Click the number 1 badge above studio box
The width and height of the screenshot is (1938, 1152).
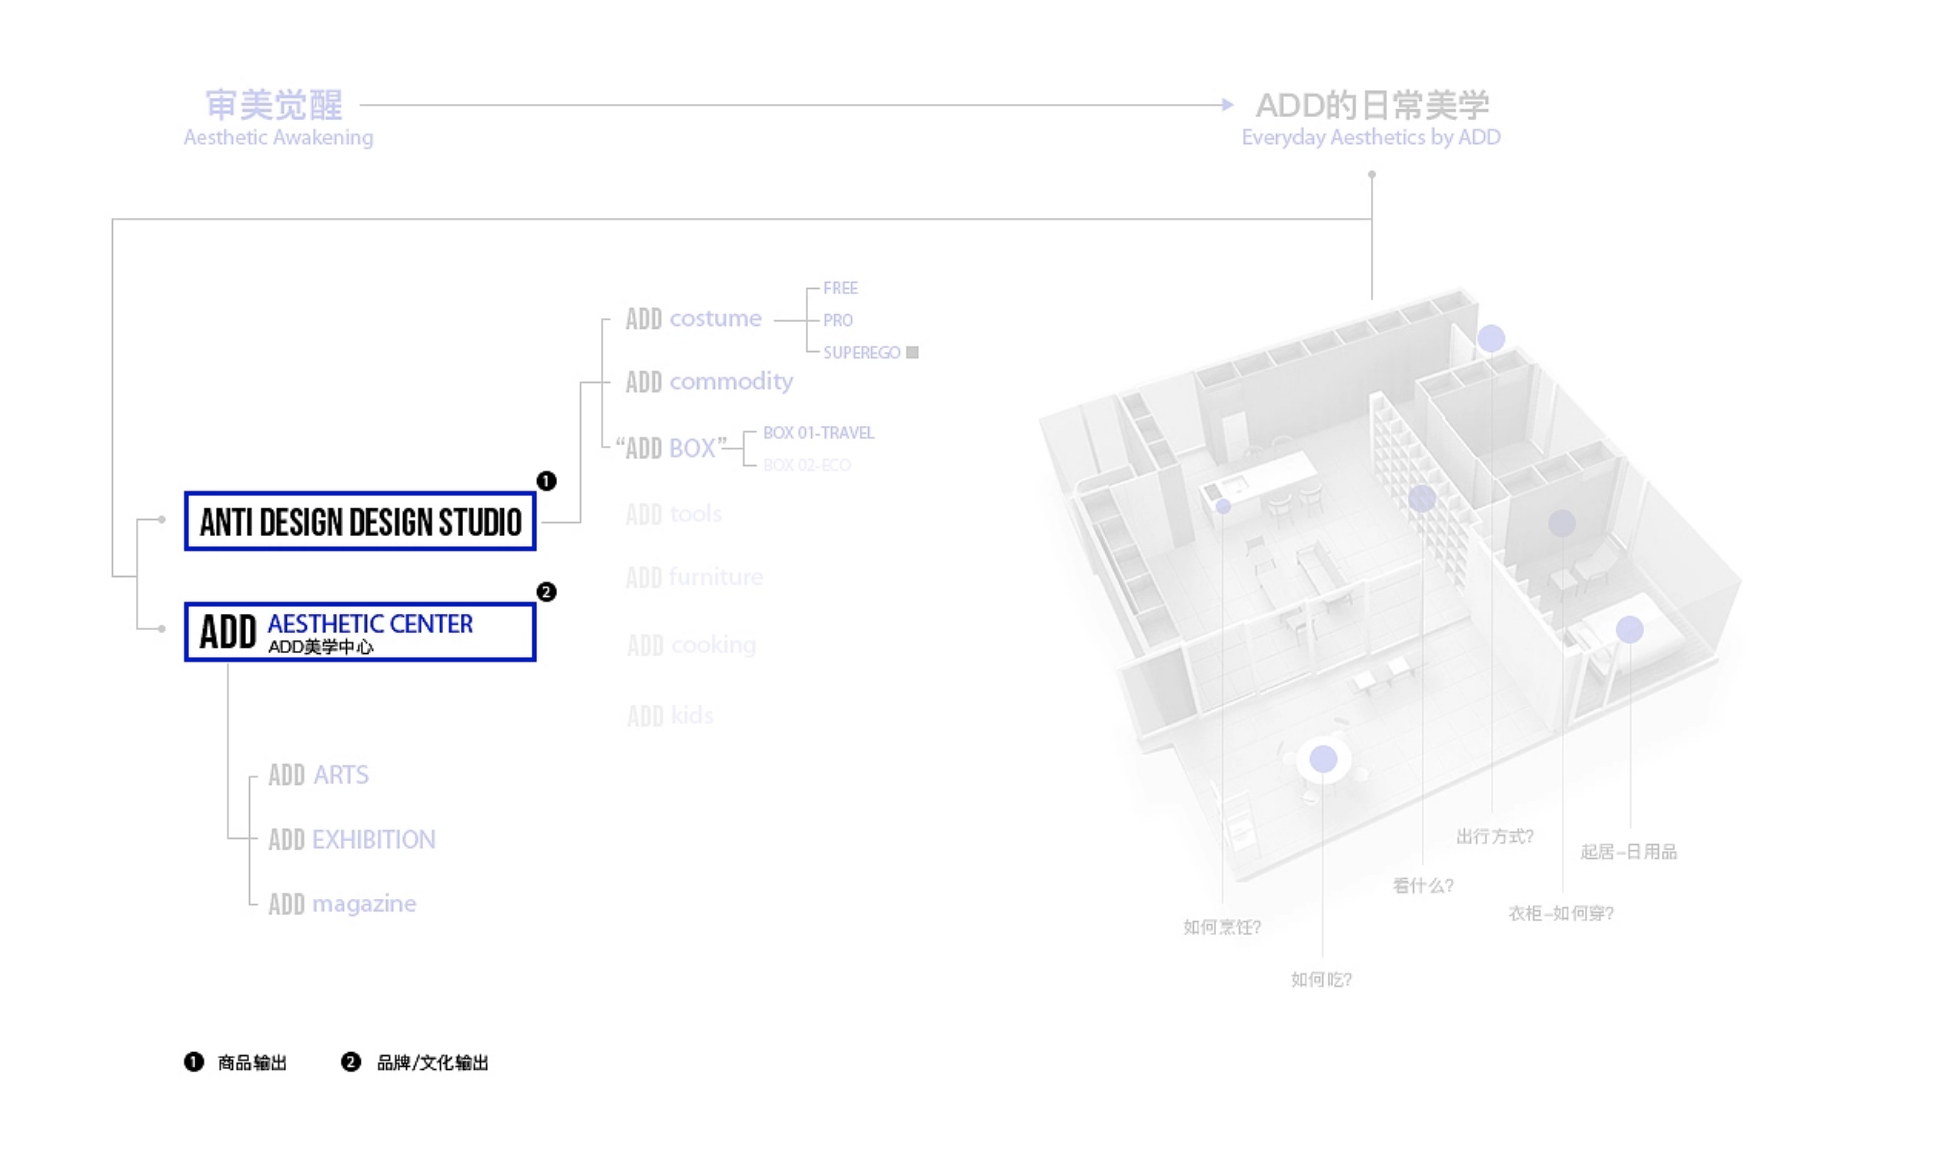coord(546,481)
